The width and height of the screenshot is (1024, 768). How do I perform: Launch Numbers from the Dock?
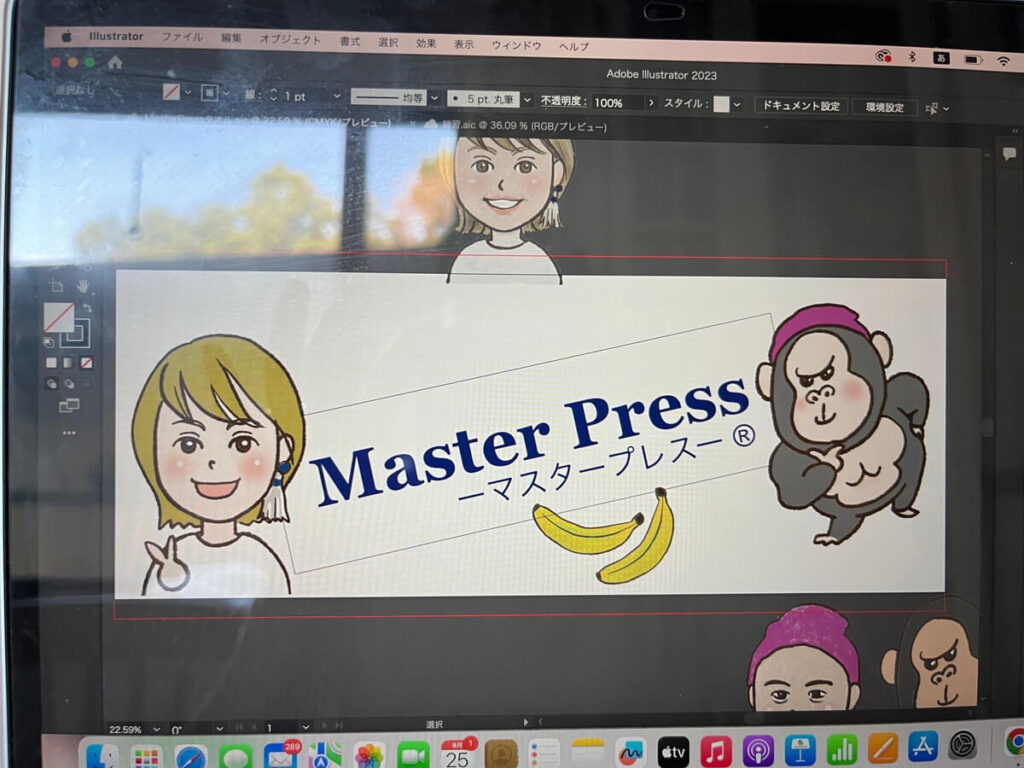[x=842, y=750]
